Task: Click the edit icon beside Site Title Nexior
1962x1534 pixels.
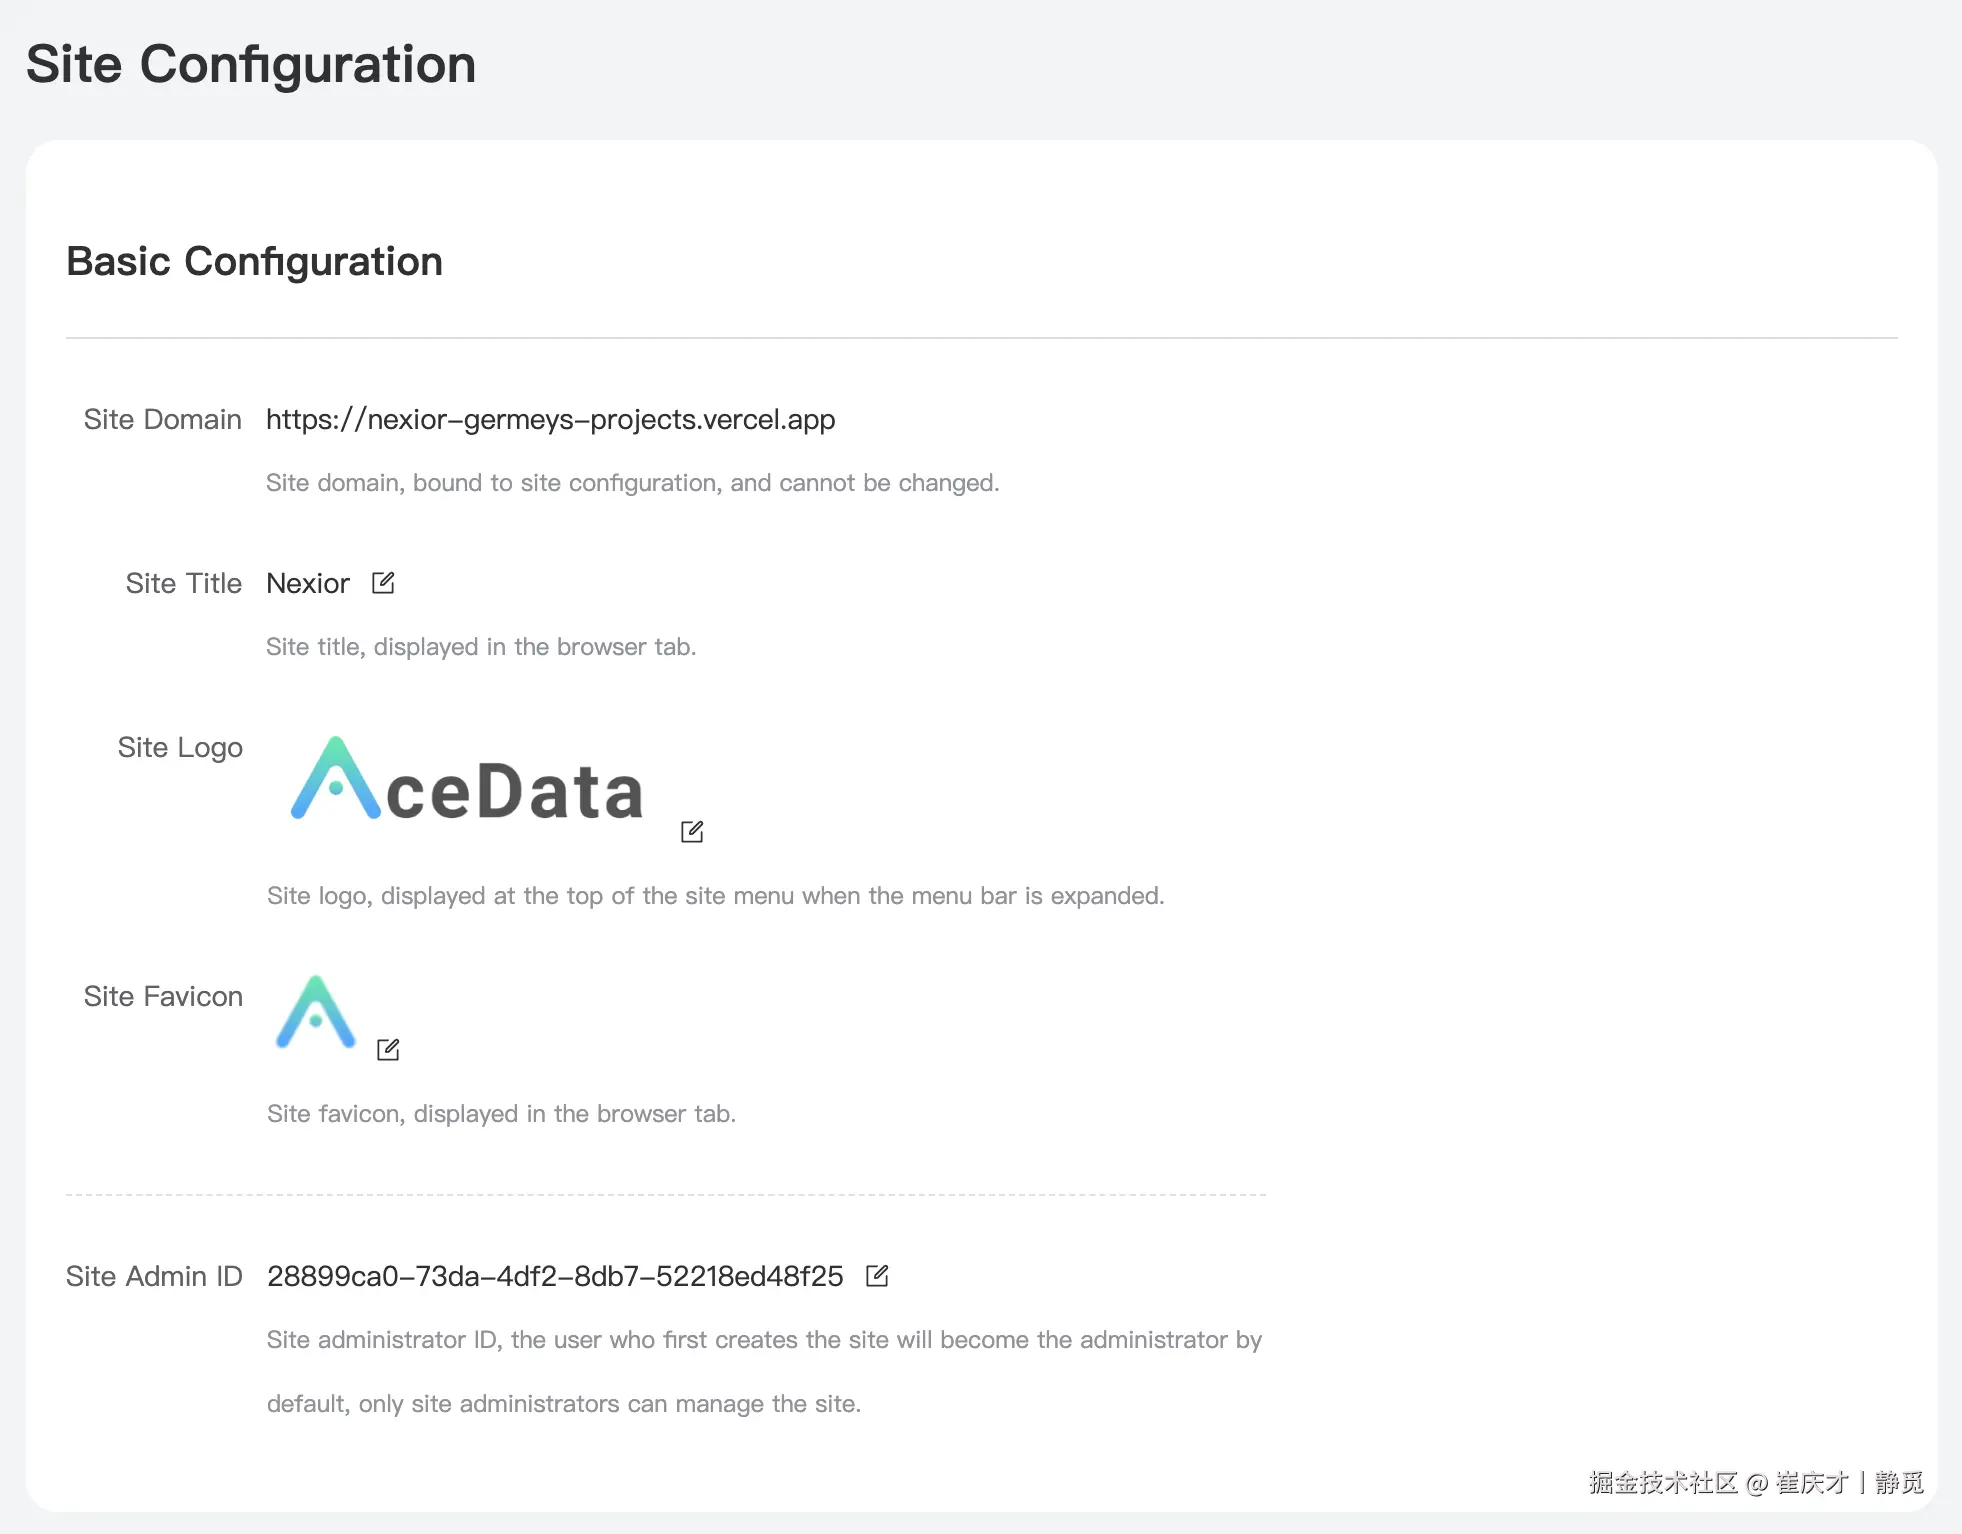Action: click(383, 583)
